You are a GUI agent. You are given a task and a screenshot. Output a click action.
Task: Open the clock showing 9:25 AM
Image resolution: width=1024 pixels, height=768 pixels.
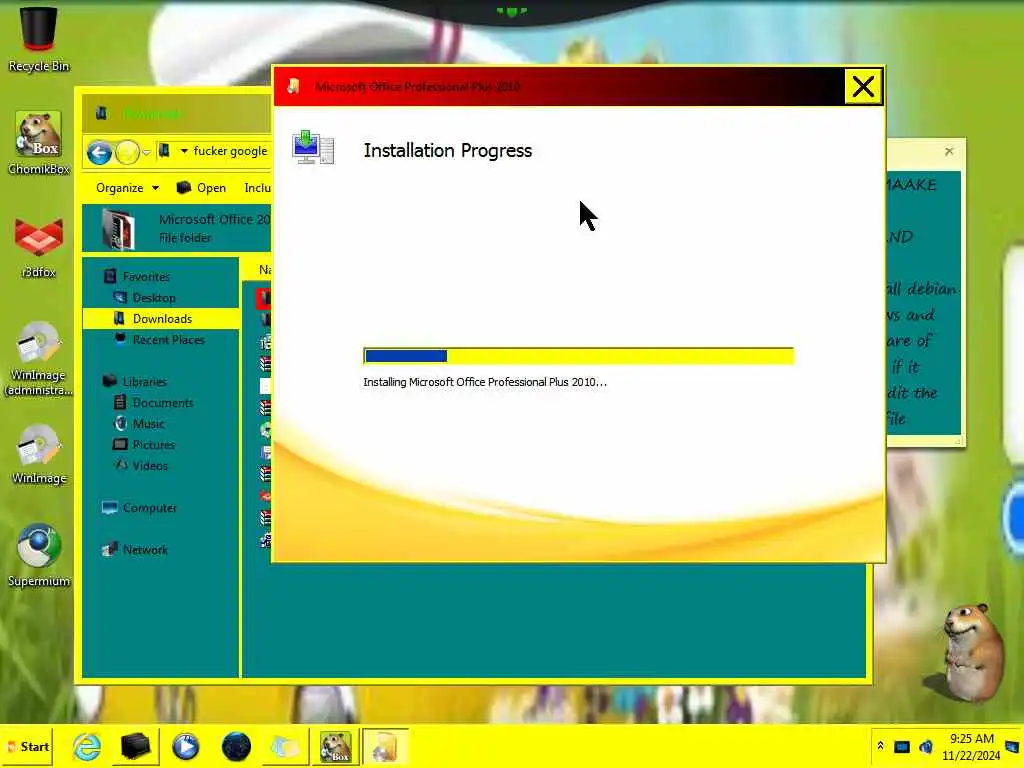tap(971, 746)
